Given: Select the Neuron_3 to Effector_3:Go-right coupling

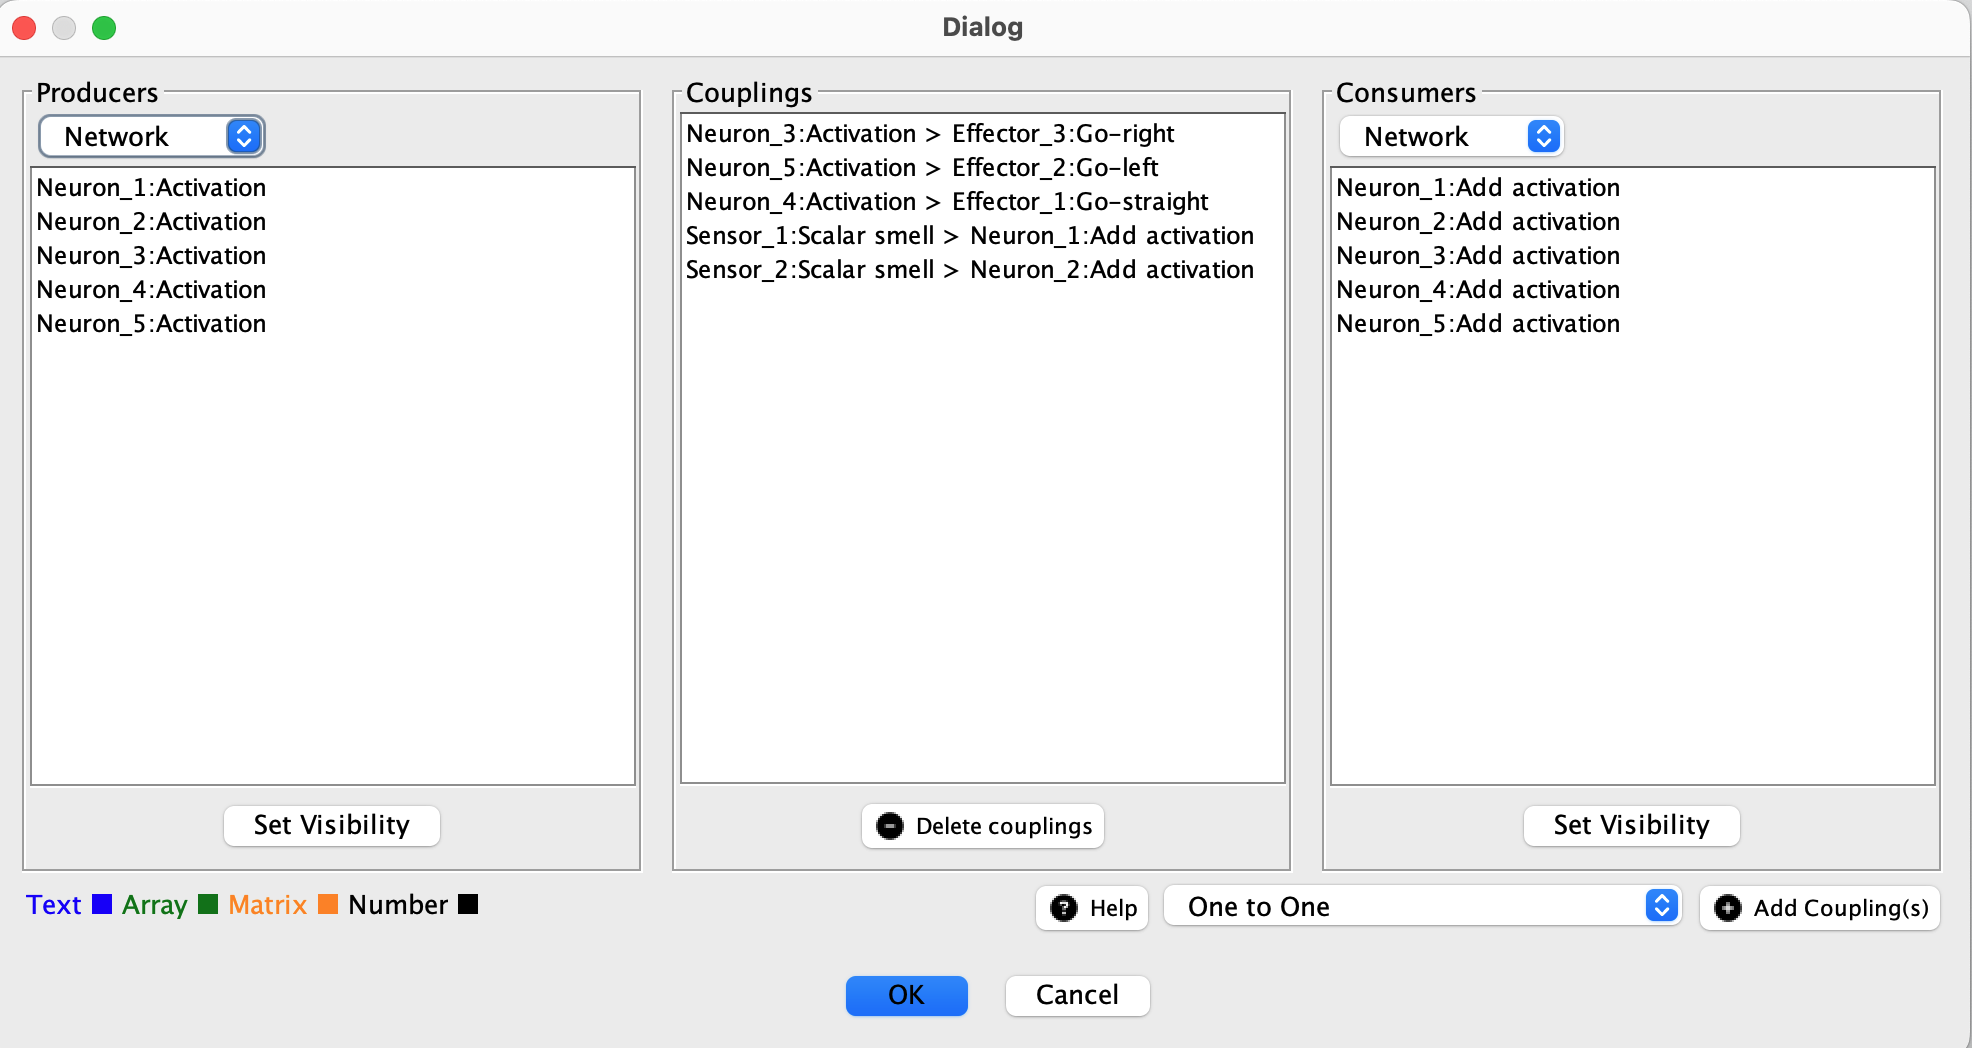Looking at the screenshot, I should (x=930, y=134).
